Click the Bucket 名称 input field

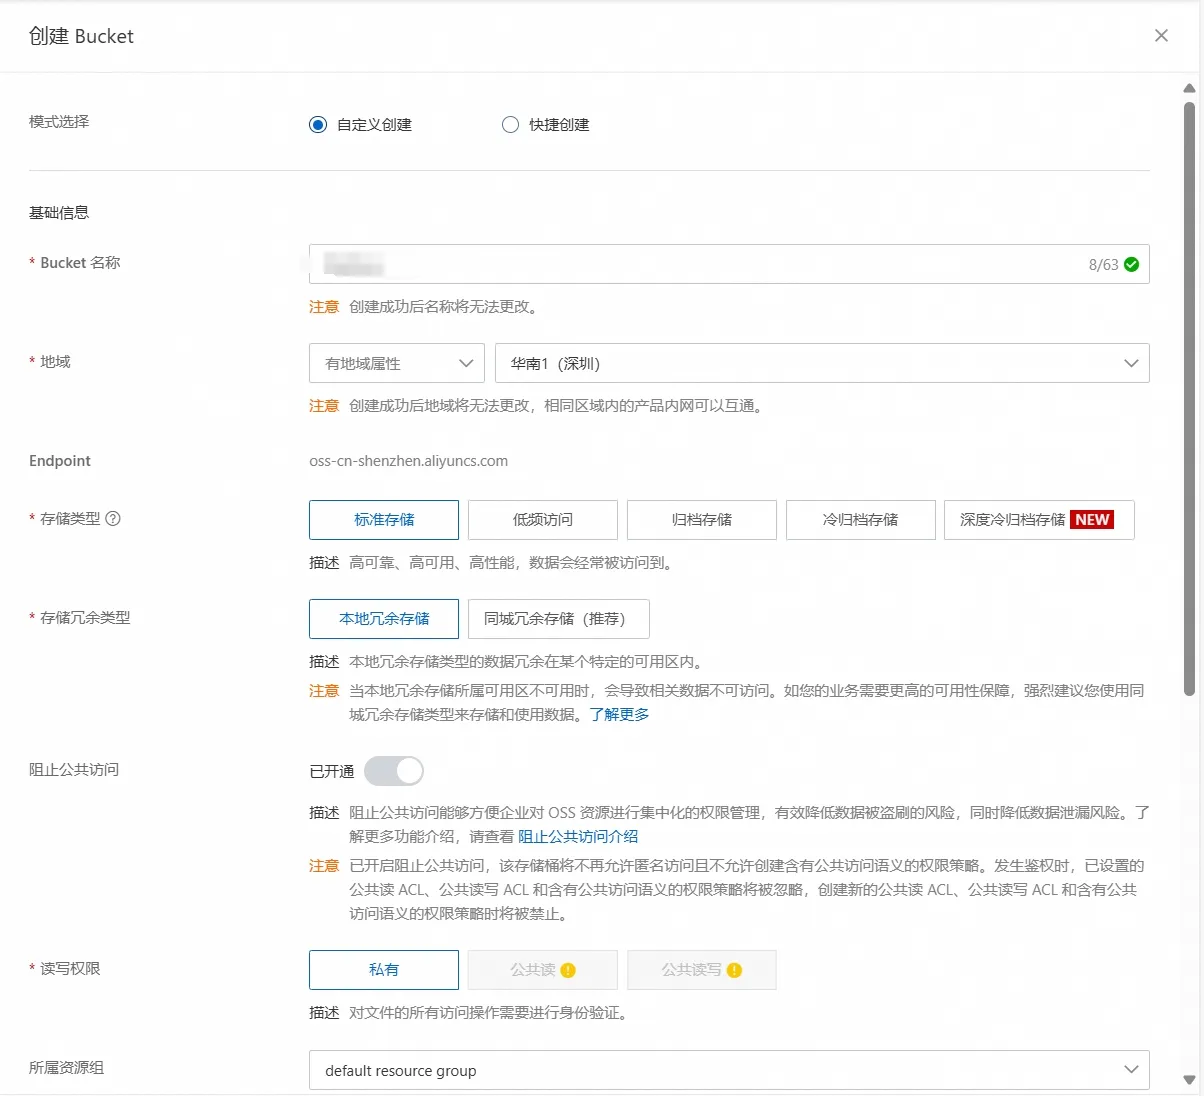click(729, 264)
